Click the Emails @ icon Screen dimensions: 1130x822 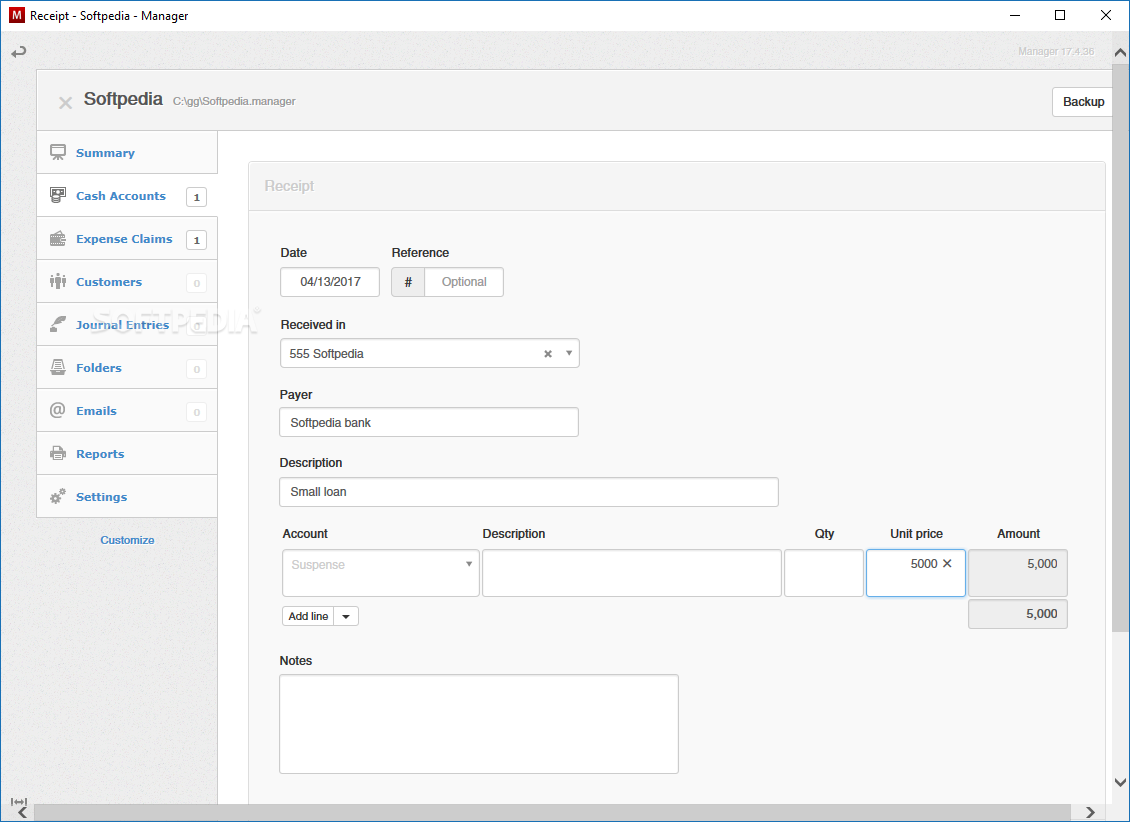click(x=58, y=411)
